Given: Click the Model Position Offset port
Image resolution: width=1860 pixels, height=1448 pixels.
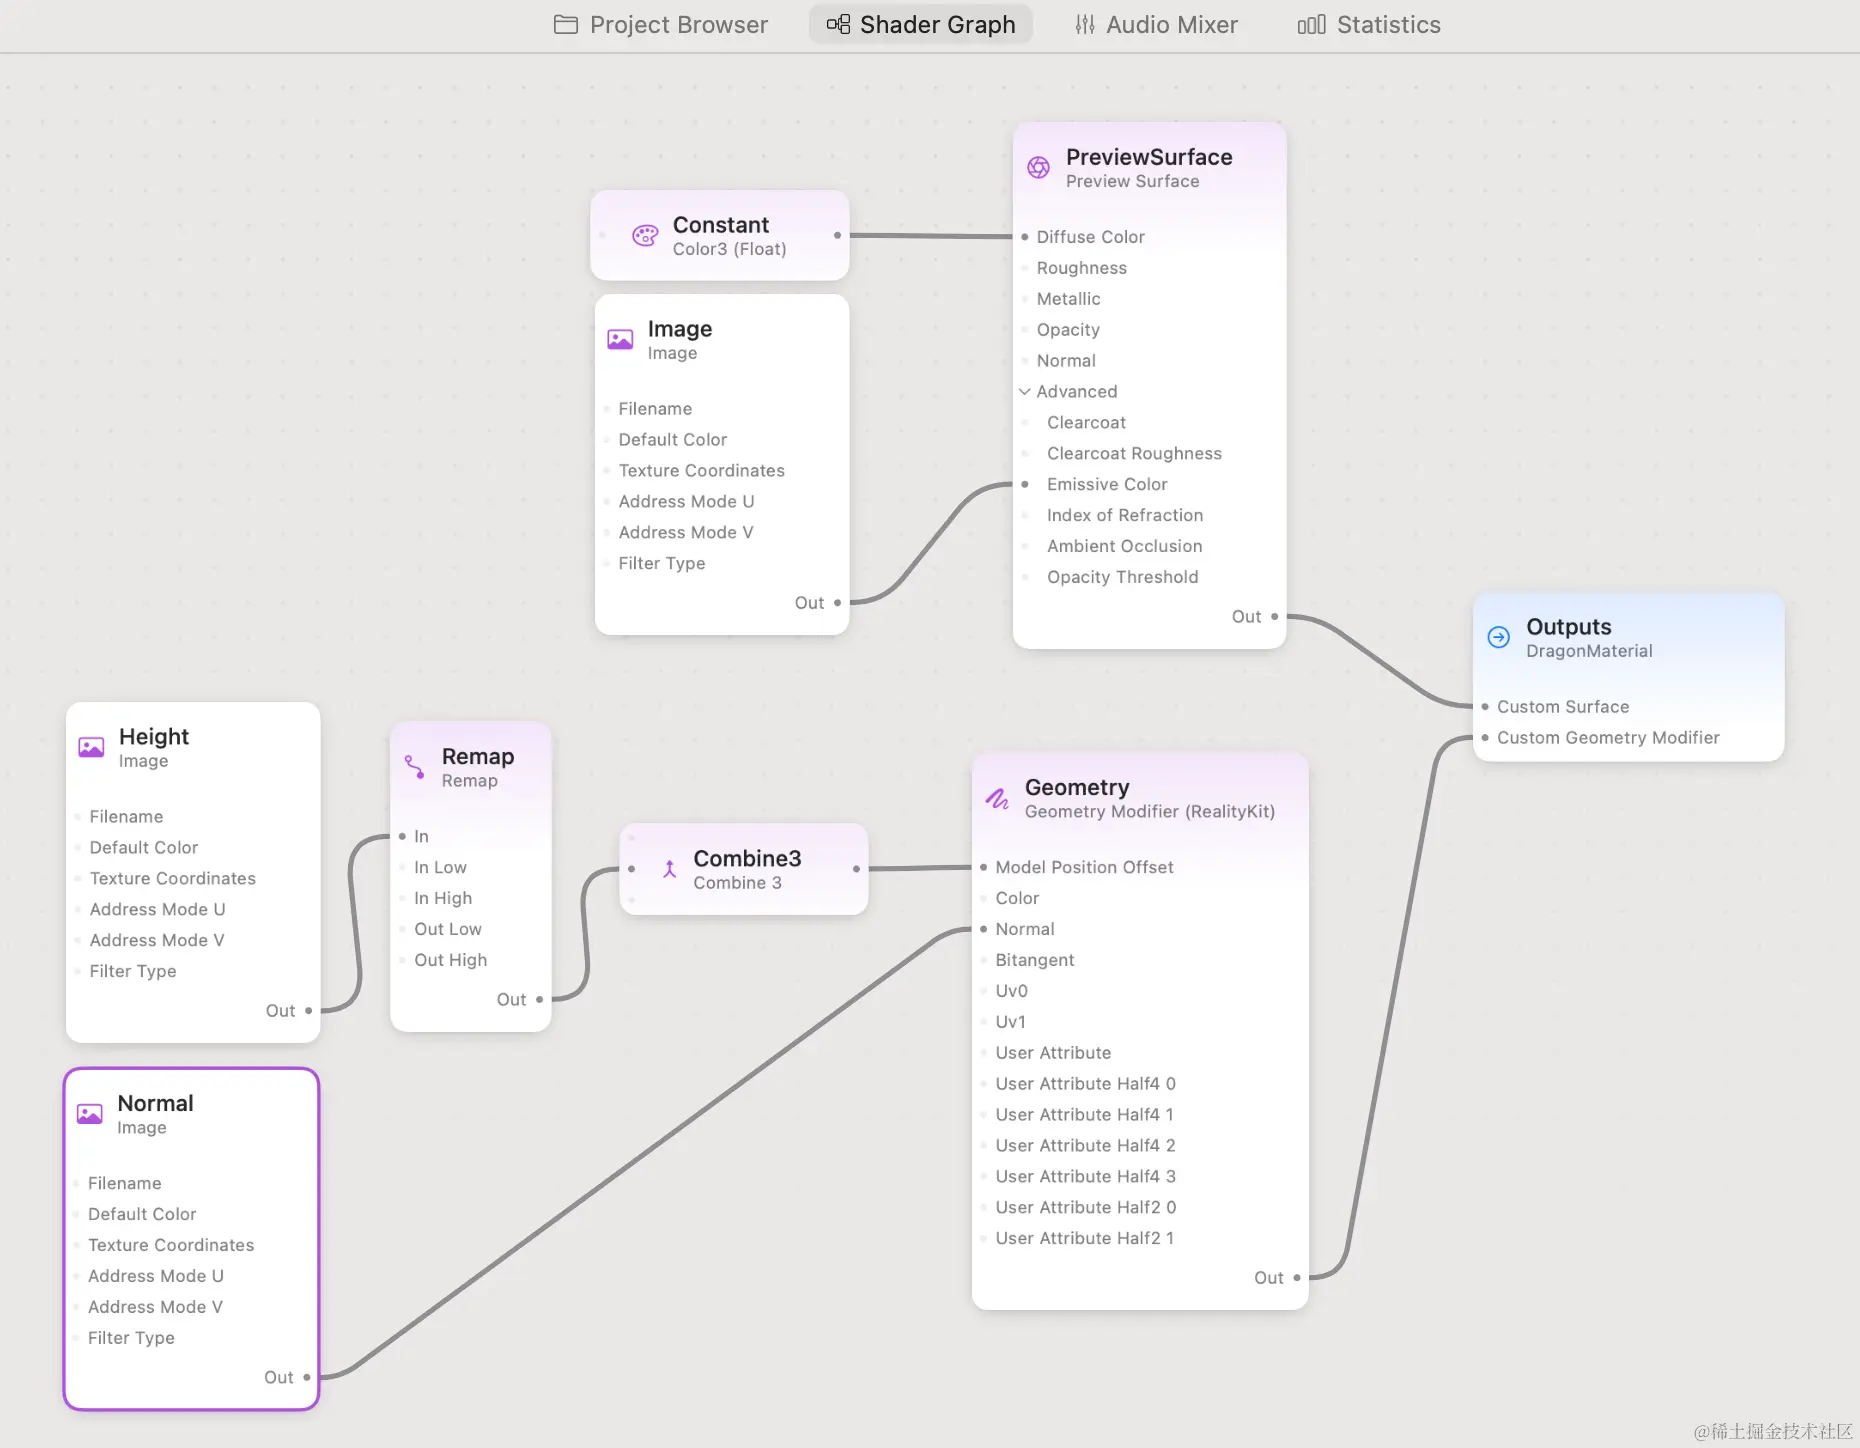Looking at the screenshot, I should pyautogui.click(x=984, y=867).
